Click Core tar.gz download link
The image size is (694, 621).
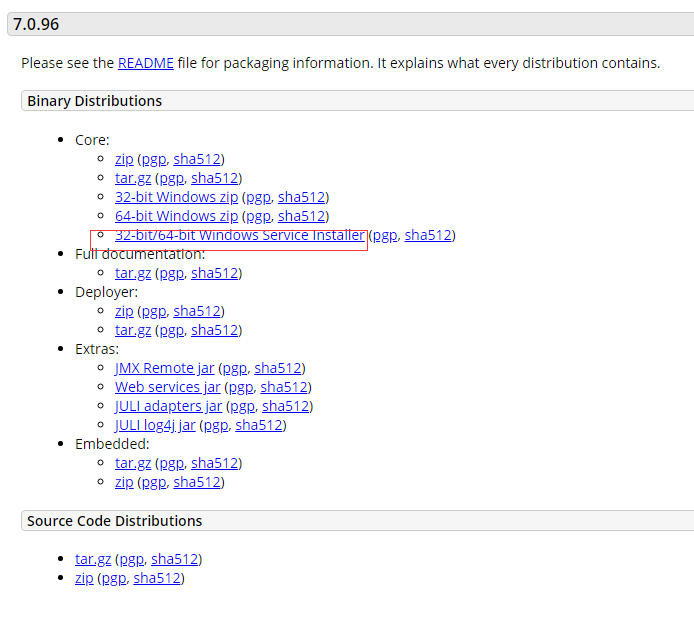pos(134,178)
